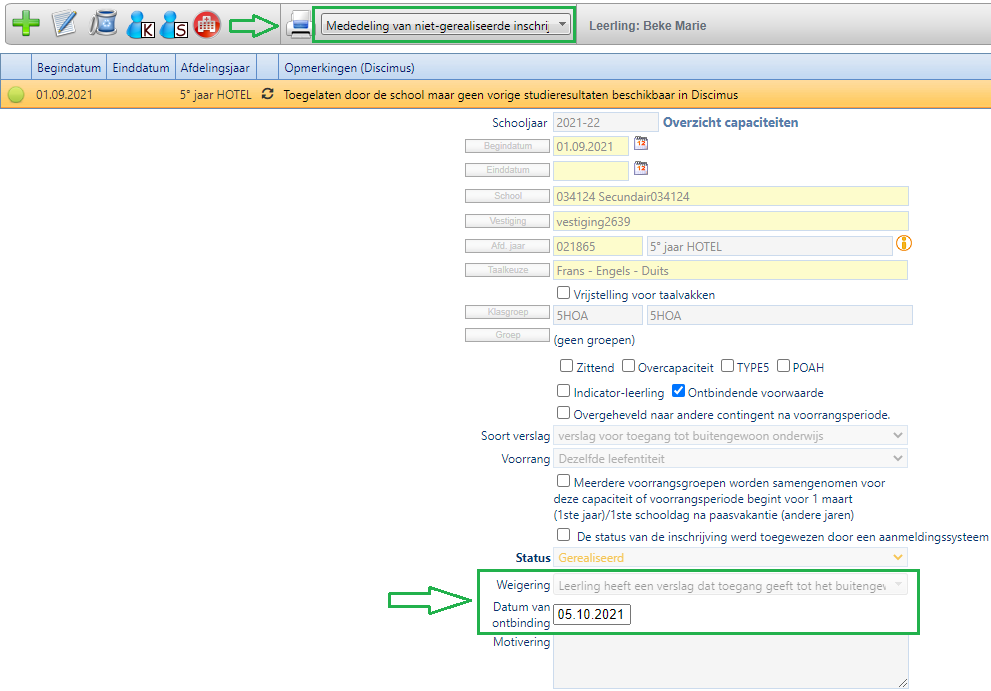Click the Toegelaten door de school remark text

pos(511,95)
